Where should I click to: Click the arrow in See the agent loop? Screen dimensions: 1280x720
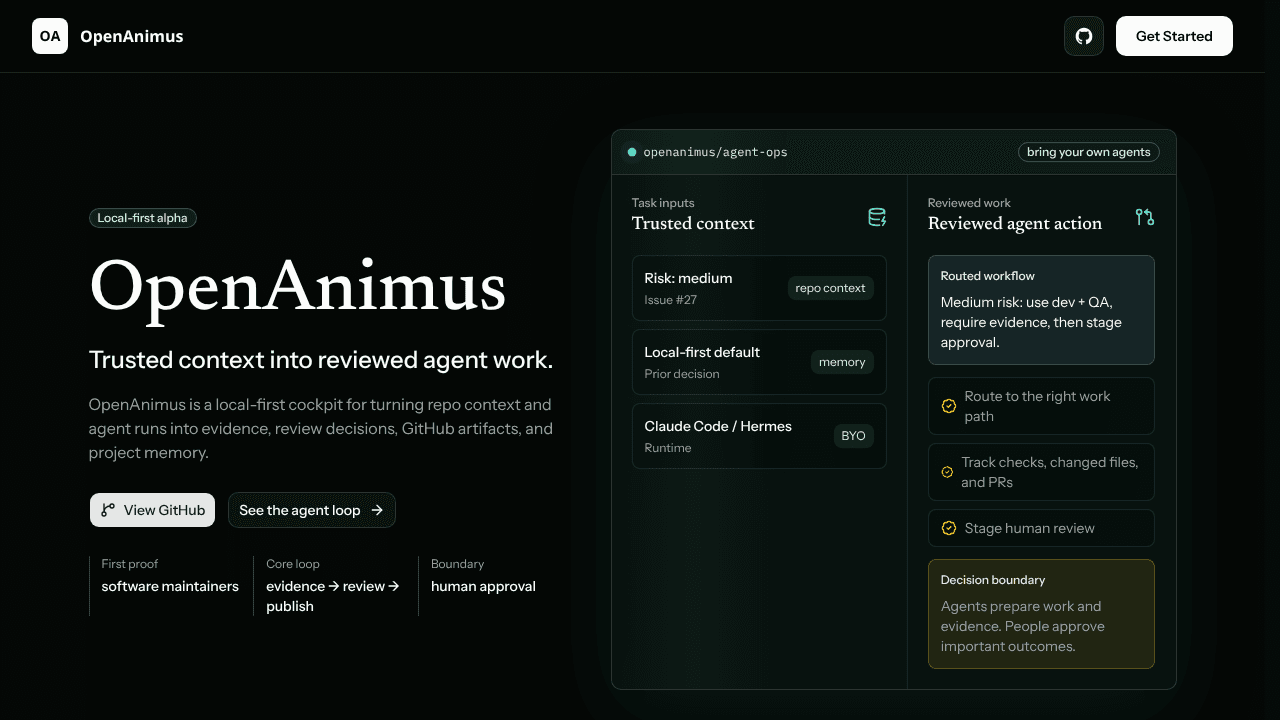[x=377, y=510]
